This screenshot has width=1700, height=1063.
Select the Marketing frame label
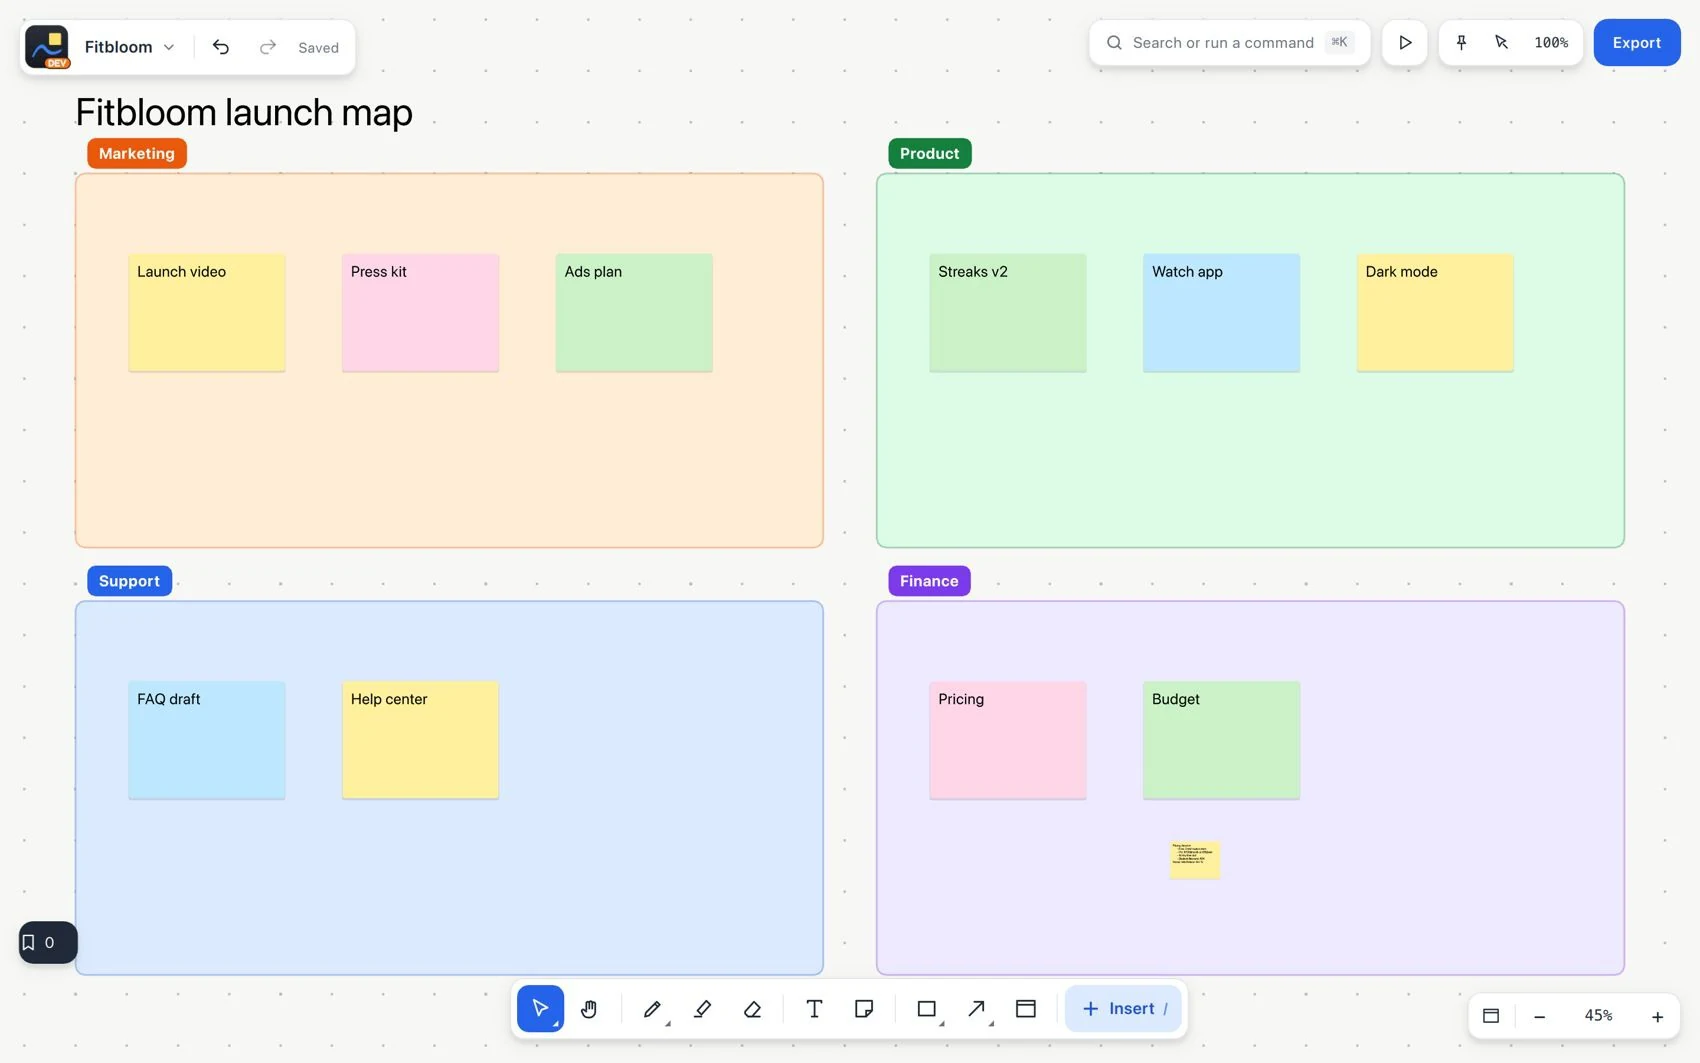click(137, 153)
